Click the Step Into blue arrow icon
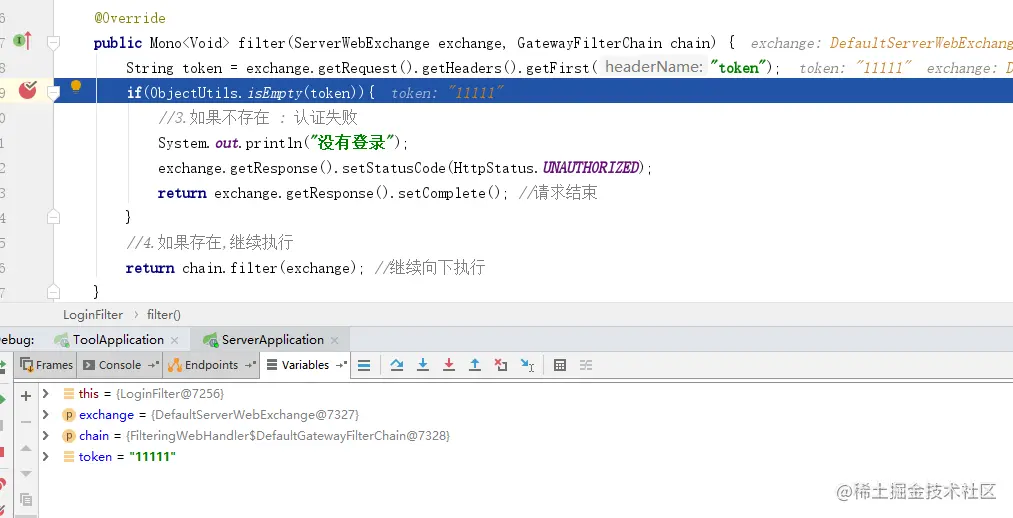 tap(423, 365)
